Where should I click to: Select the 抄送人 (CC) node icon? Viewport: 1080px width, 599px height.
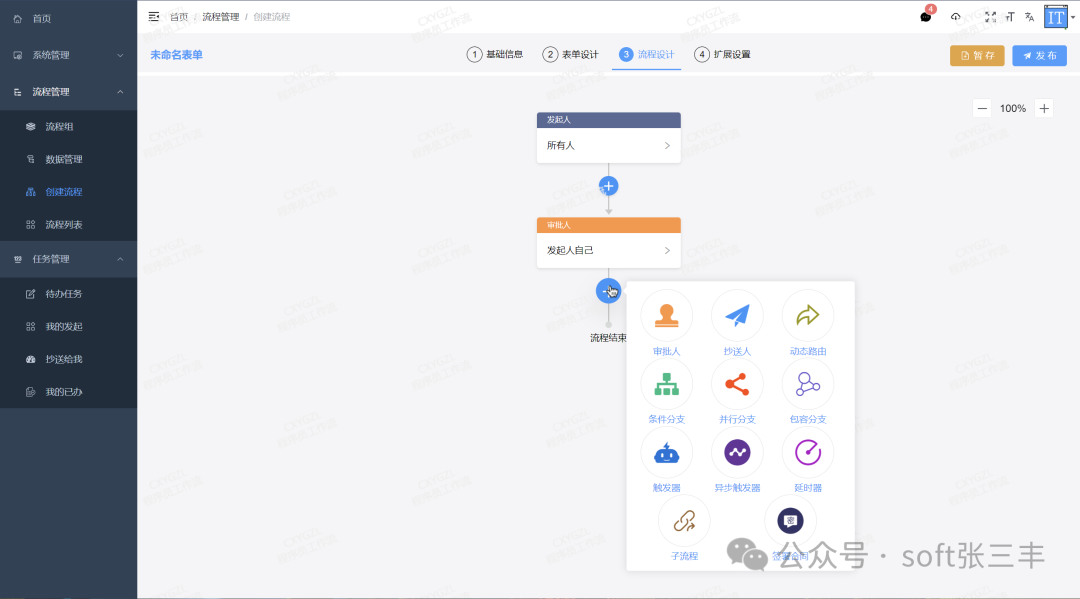click(x=737, y=314)
